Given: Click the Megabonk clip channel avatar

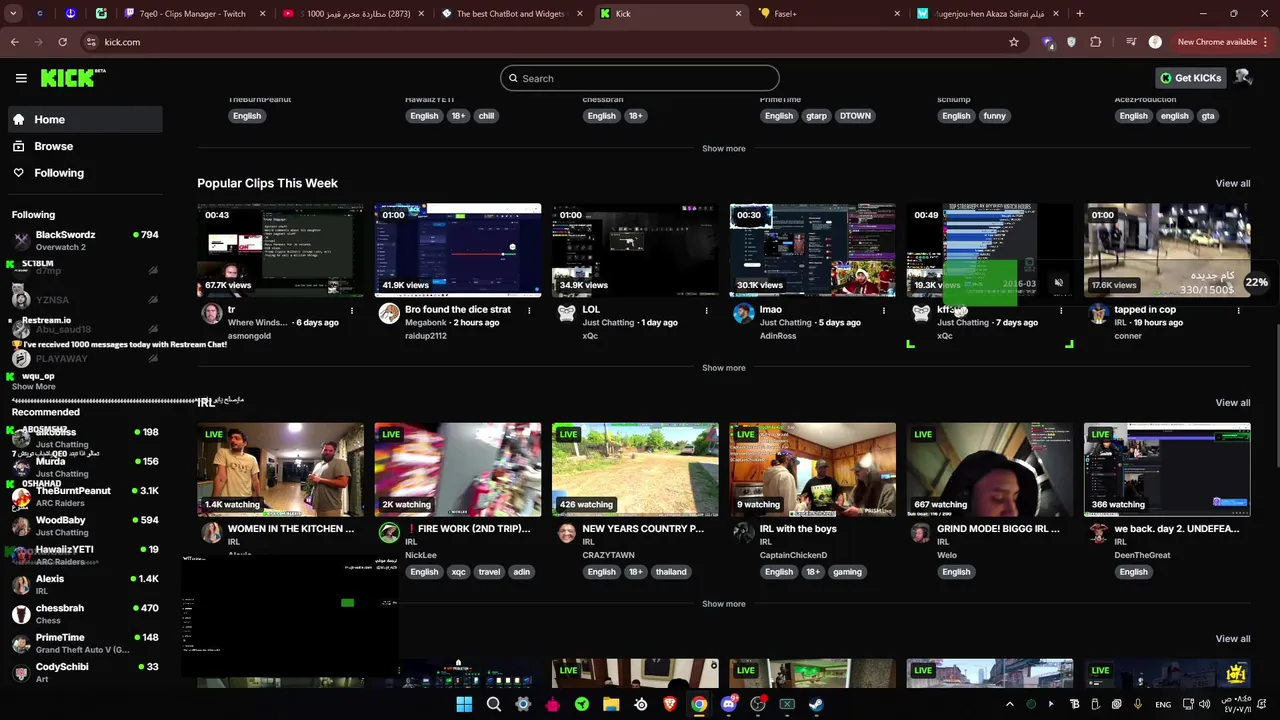Looking at the screenshot, I should click(x=389, y=314).
